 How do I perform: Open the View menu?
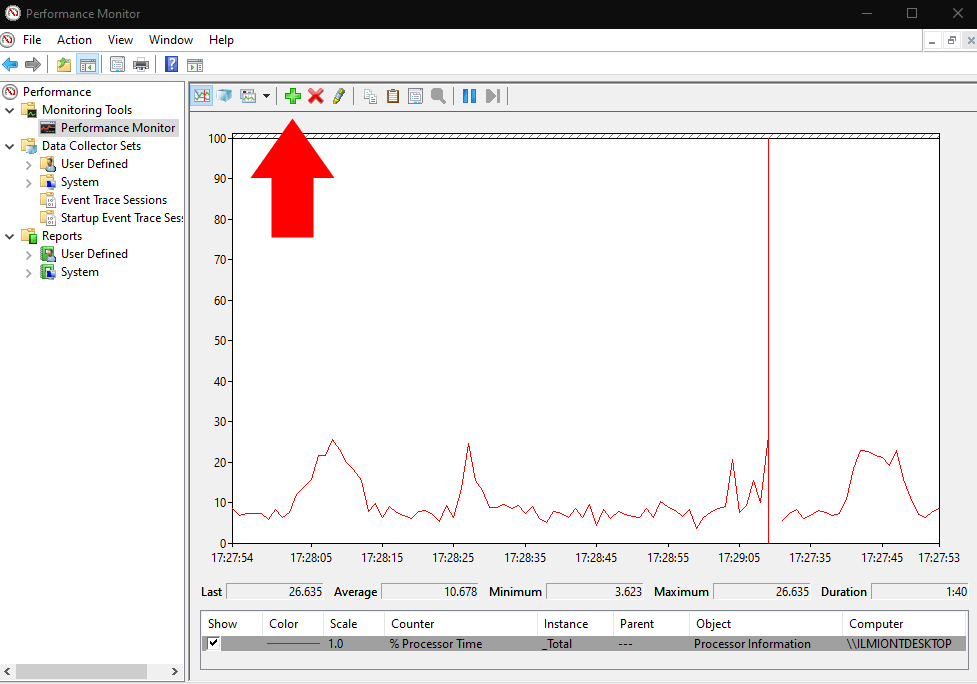pyautogui.click(x=120, y=39)
